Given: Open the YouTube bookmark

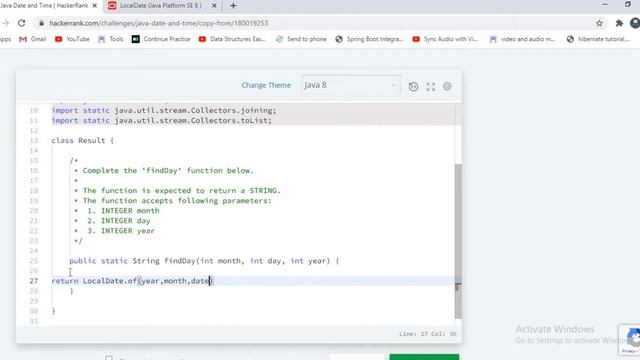Looking at the screenshot, I should tap(72, 39).
